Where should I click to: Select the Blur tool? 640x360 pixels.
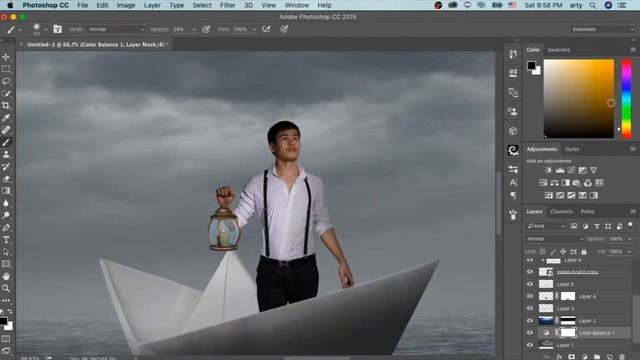point(6,203)
